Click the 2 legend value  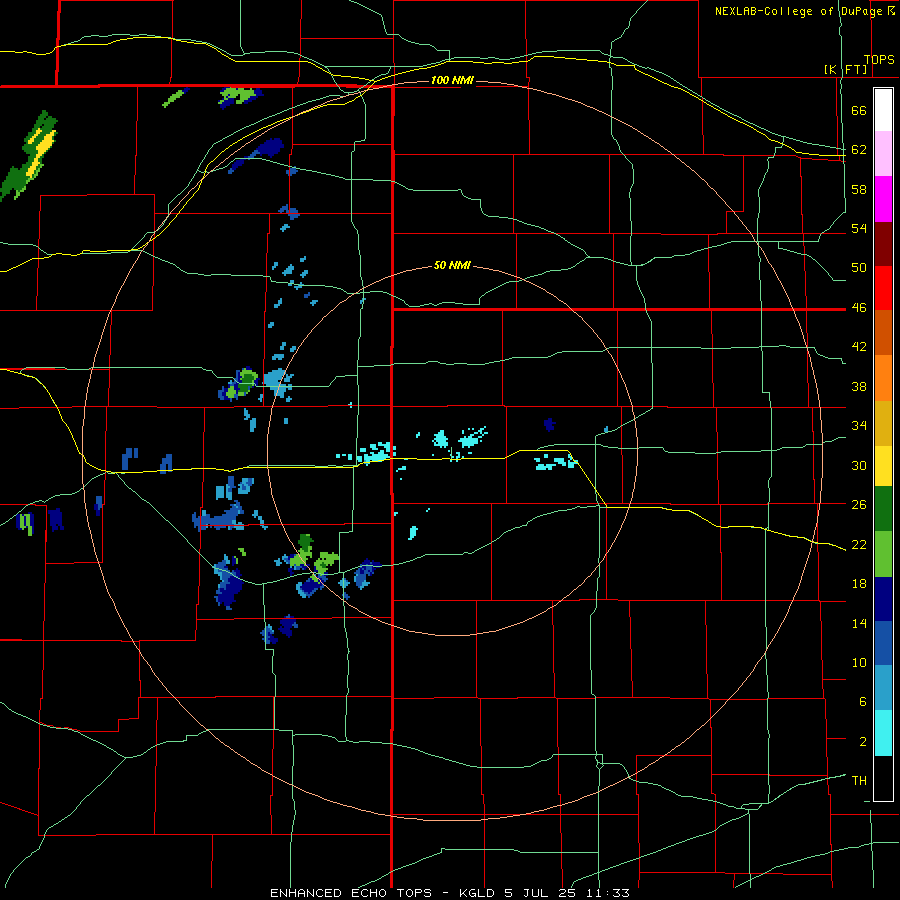pyautogui.click(x=863, y=741)
